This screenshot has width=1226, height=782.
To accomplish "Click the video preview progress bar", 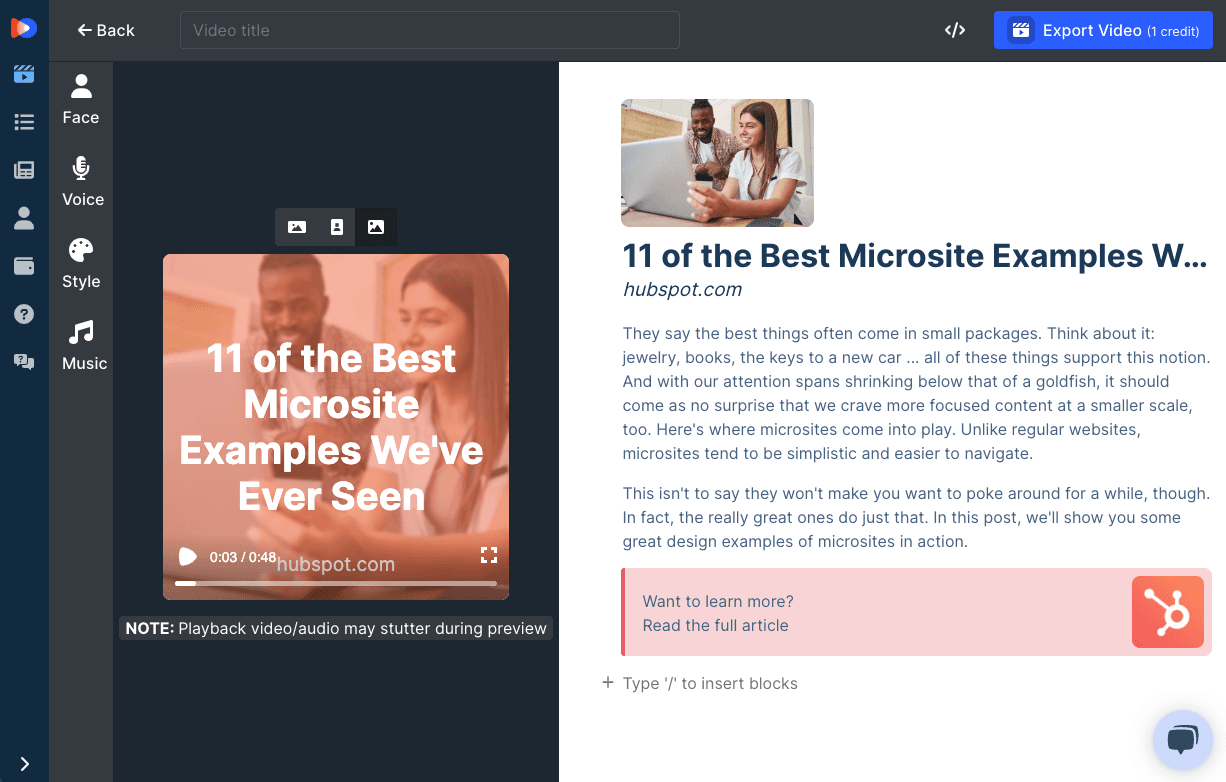I will tap(336, 583).
